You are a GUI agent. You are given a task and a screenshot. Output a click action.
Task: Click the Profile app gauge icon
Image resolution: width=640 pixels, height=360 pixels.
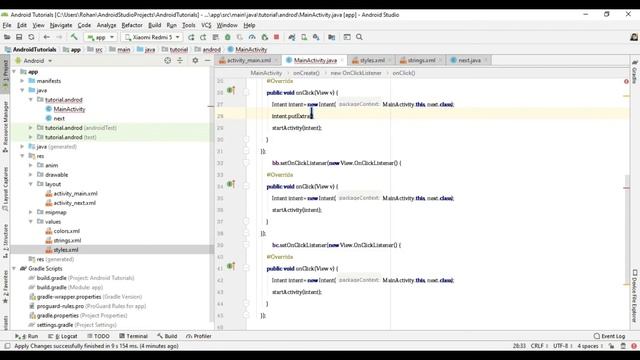(252, 37)
